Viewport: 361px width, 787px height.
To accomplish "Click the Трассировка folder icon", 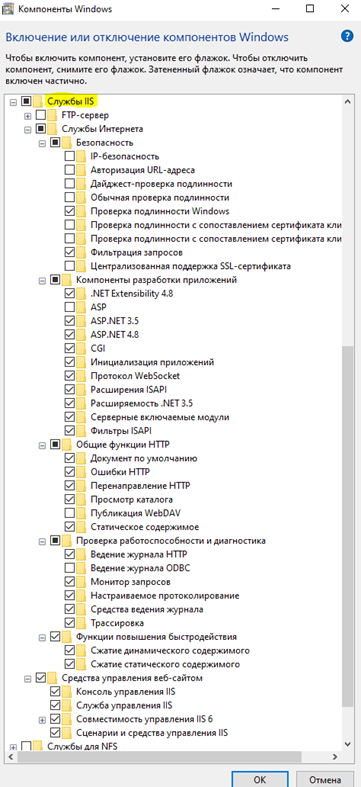I will 82,623.
